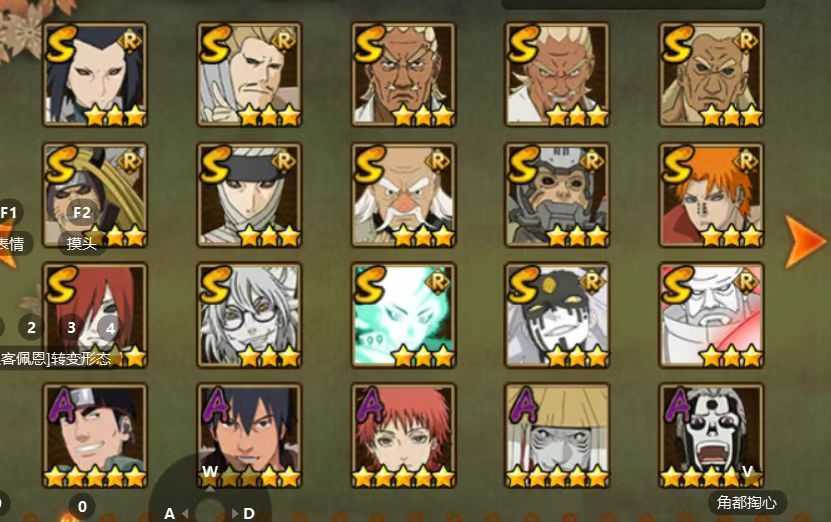The height and width of the screenshot is (522, 831).
Task: Choose the smiling A-rank ninja with forehead protector
Action: pyautogui.click(x=95, y=436)
